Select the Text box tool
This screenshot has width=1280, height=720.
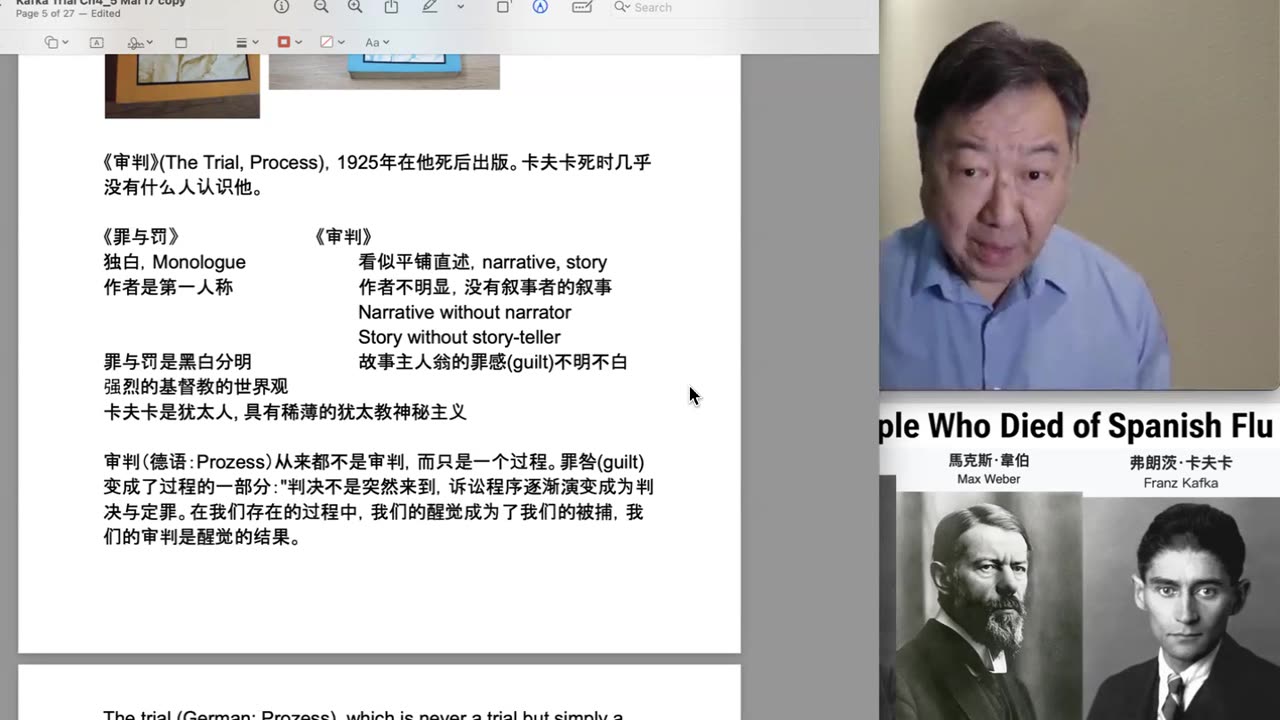(97, 43)
